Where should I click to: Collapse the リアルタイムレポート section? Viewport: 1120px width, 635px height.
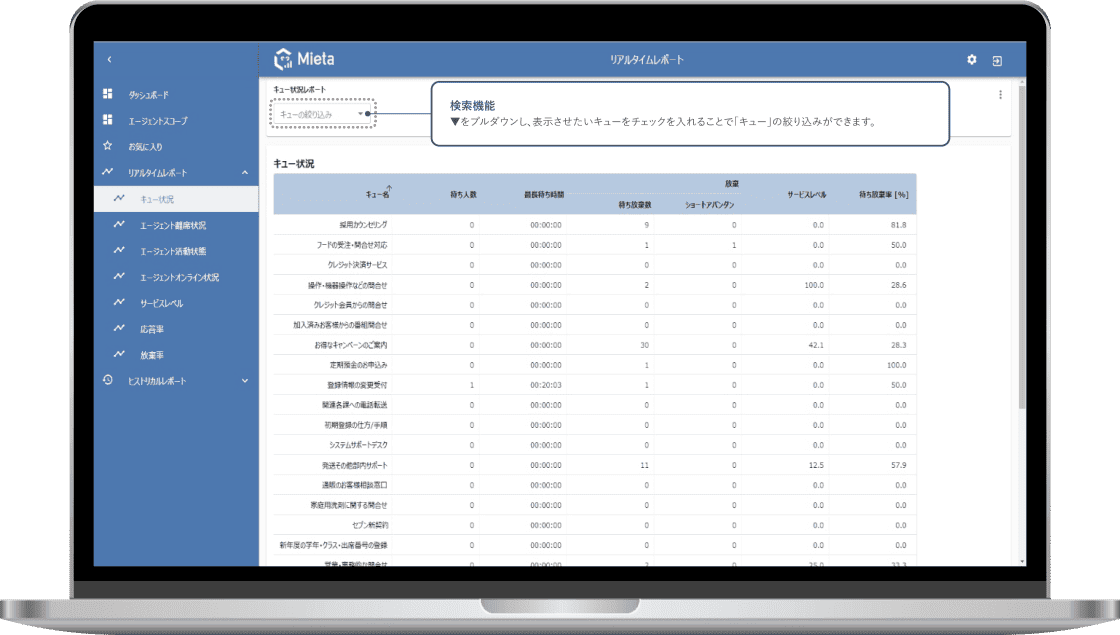click(245, 173)
